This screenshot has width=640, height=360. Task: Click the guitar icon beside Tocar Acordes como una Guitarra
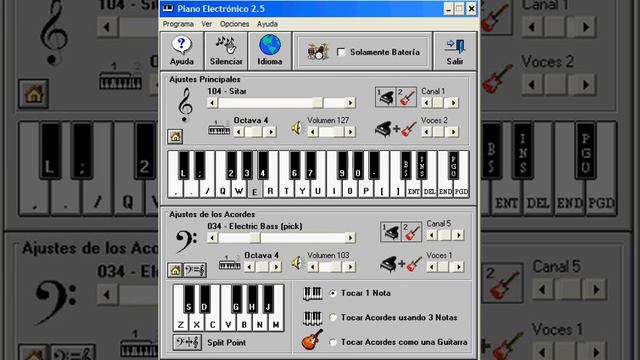pyautogui.click(x=312, y=340)
